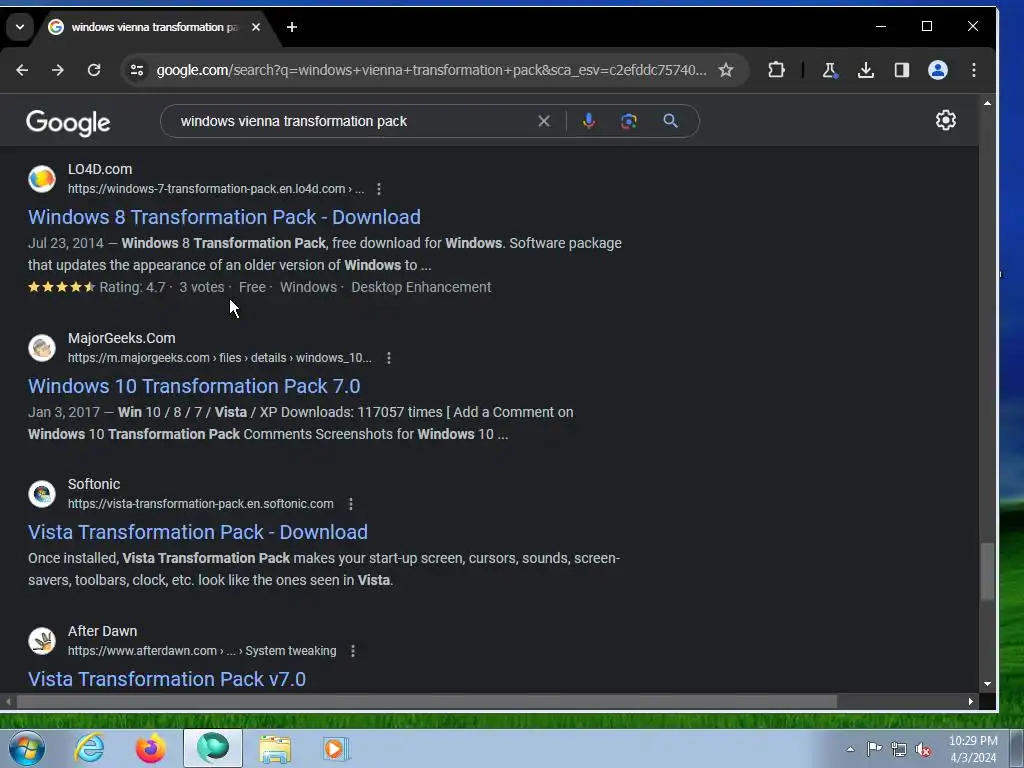Click the horizontal scrollbar right arrow

point(971,701)
